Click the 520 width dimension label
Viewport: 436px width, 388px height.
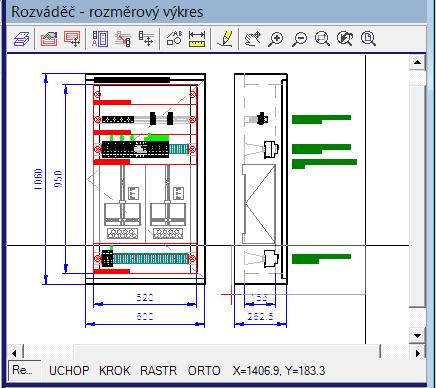pyautogui.click(x=145, y=297)
